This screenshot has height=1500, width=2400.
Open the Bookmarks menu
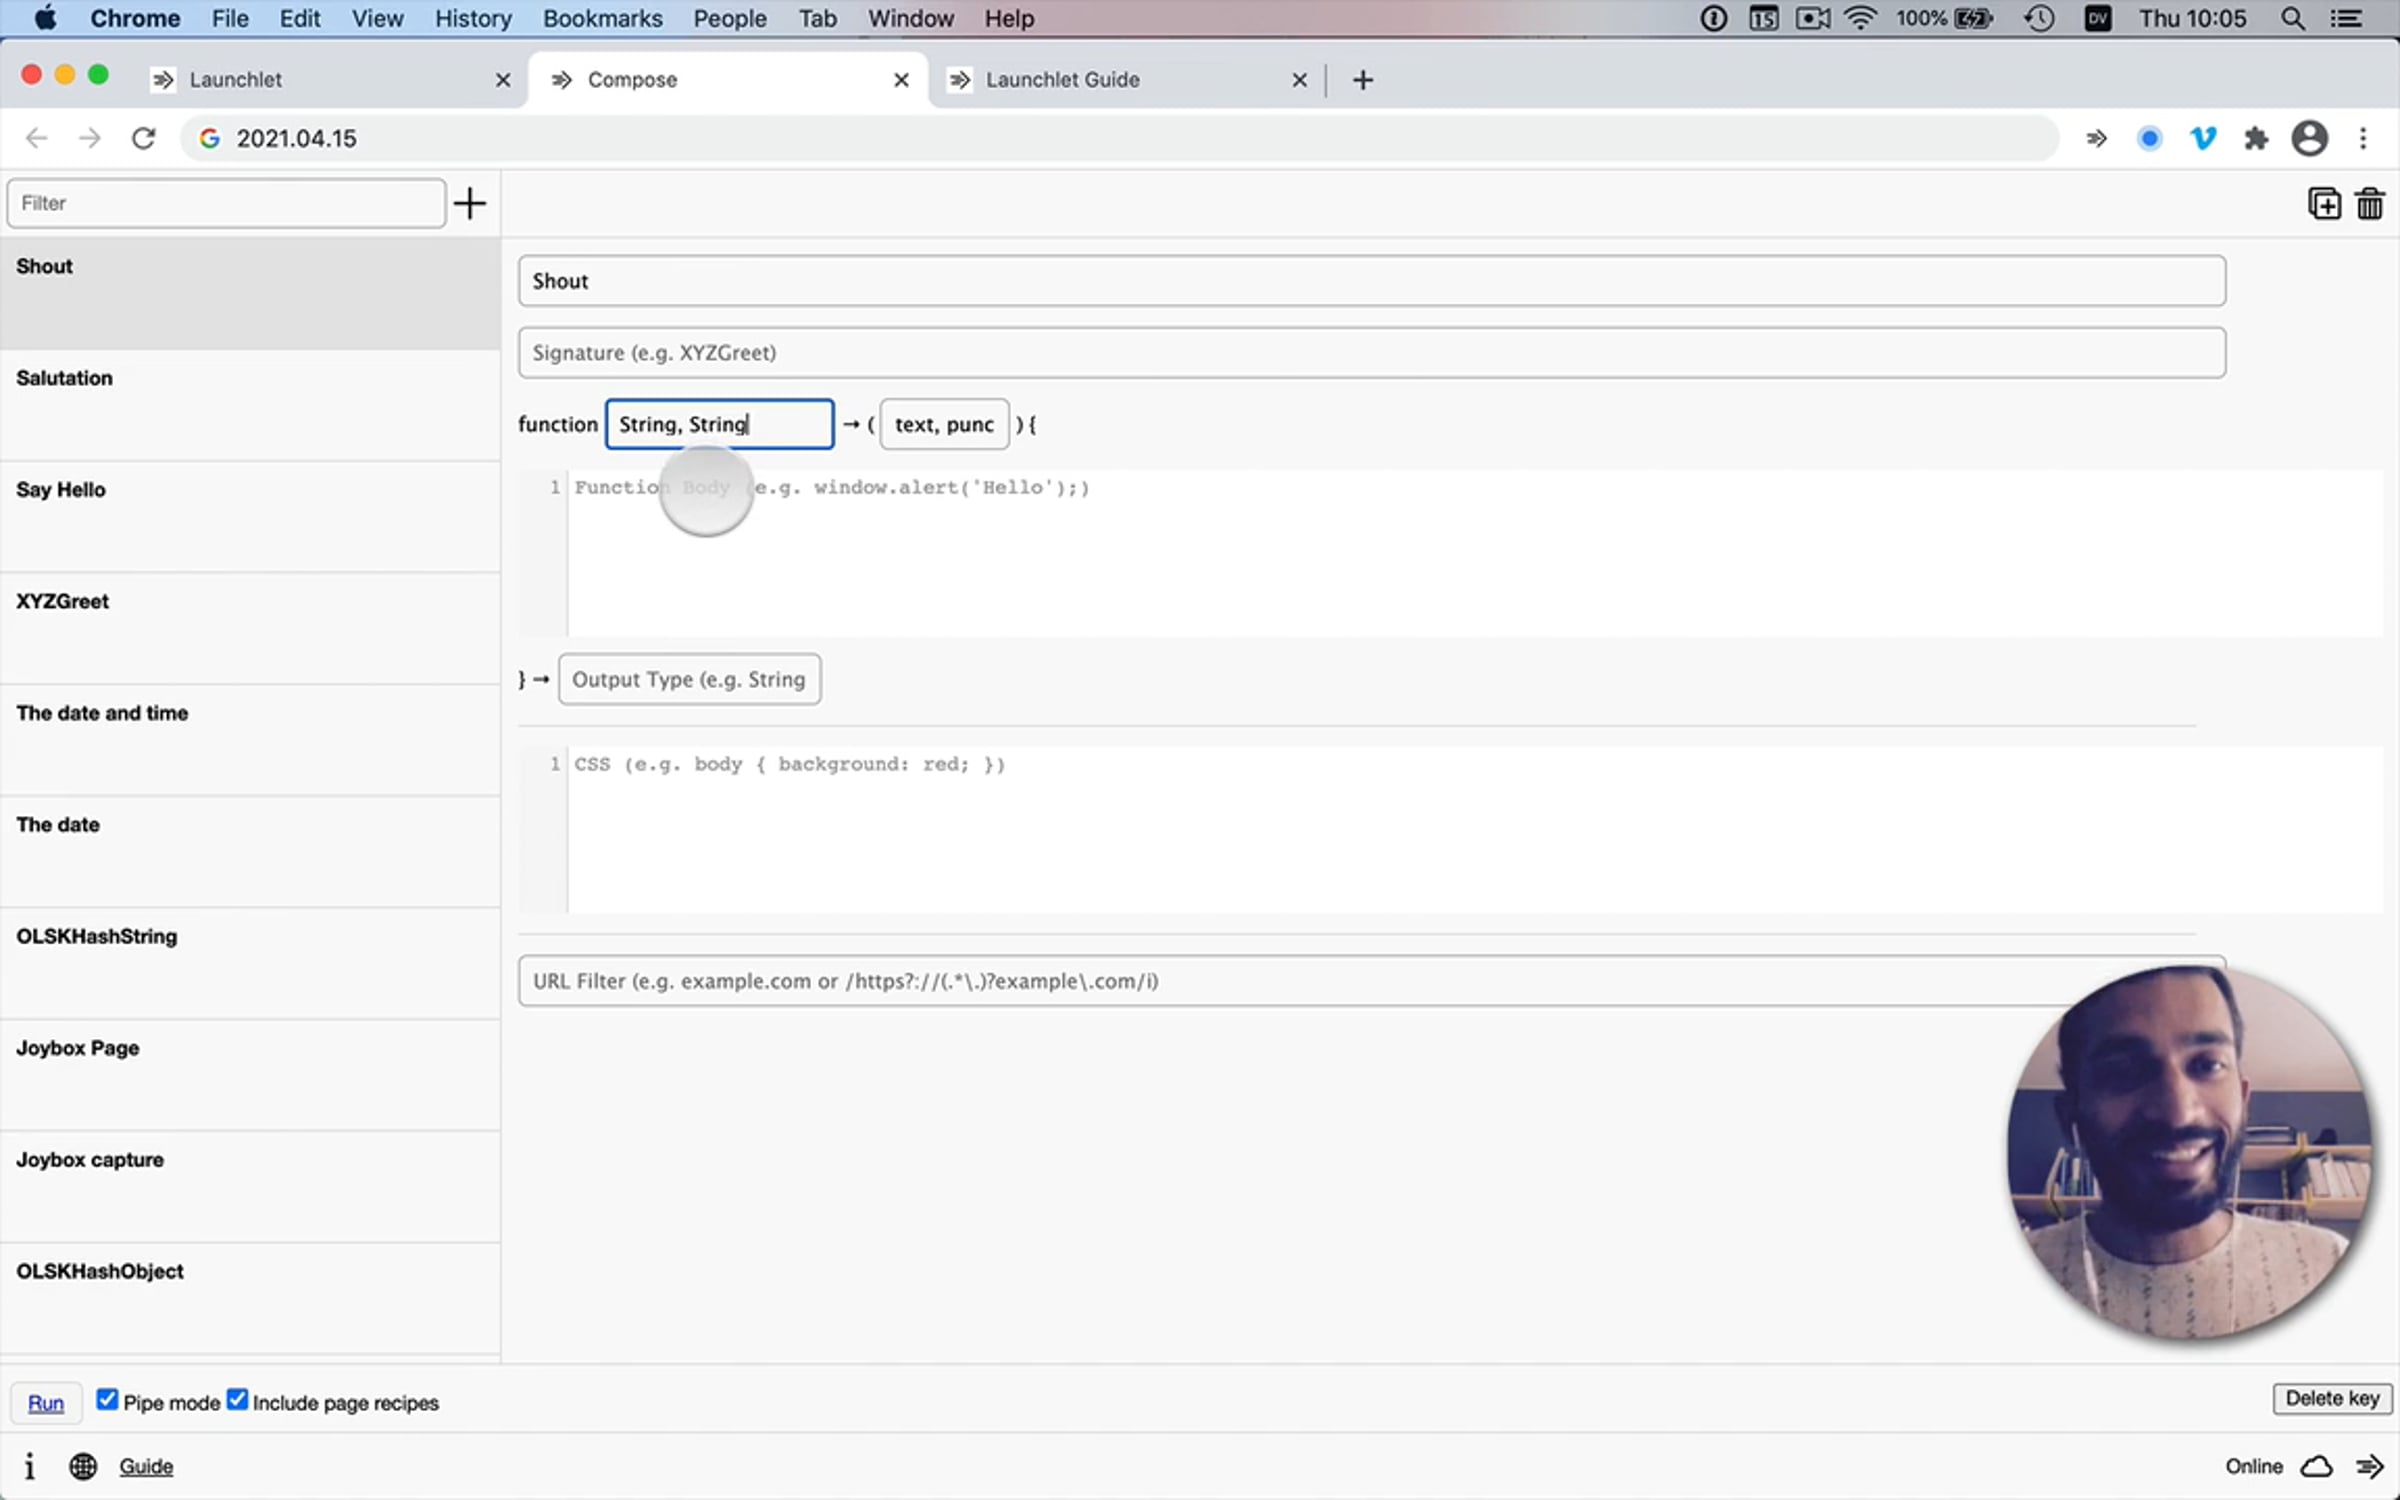[602, 18]
